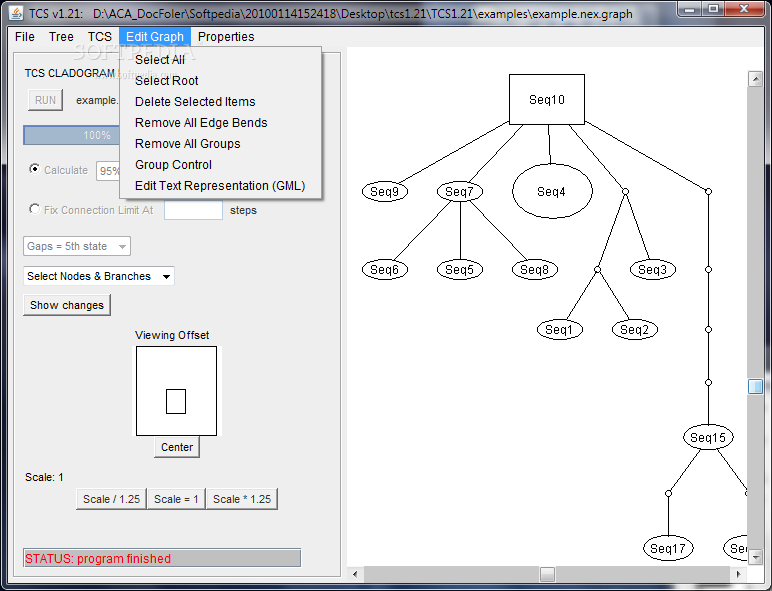Select the large Seq4 node
Image resolution: width=772 pixels, height=591 pixels.
(552, 191)
